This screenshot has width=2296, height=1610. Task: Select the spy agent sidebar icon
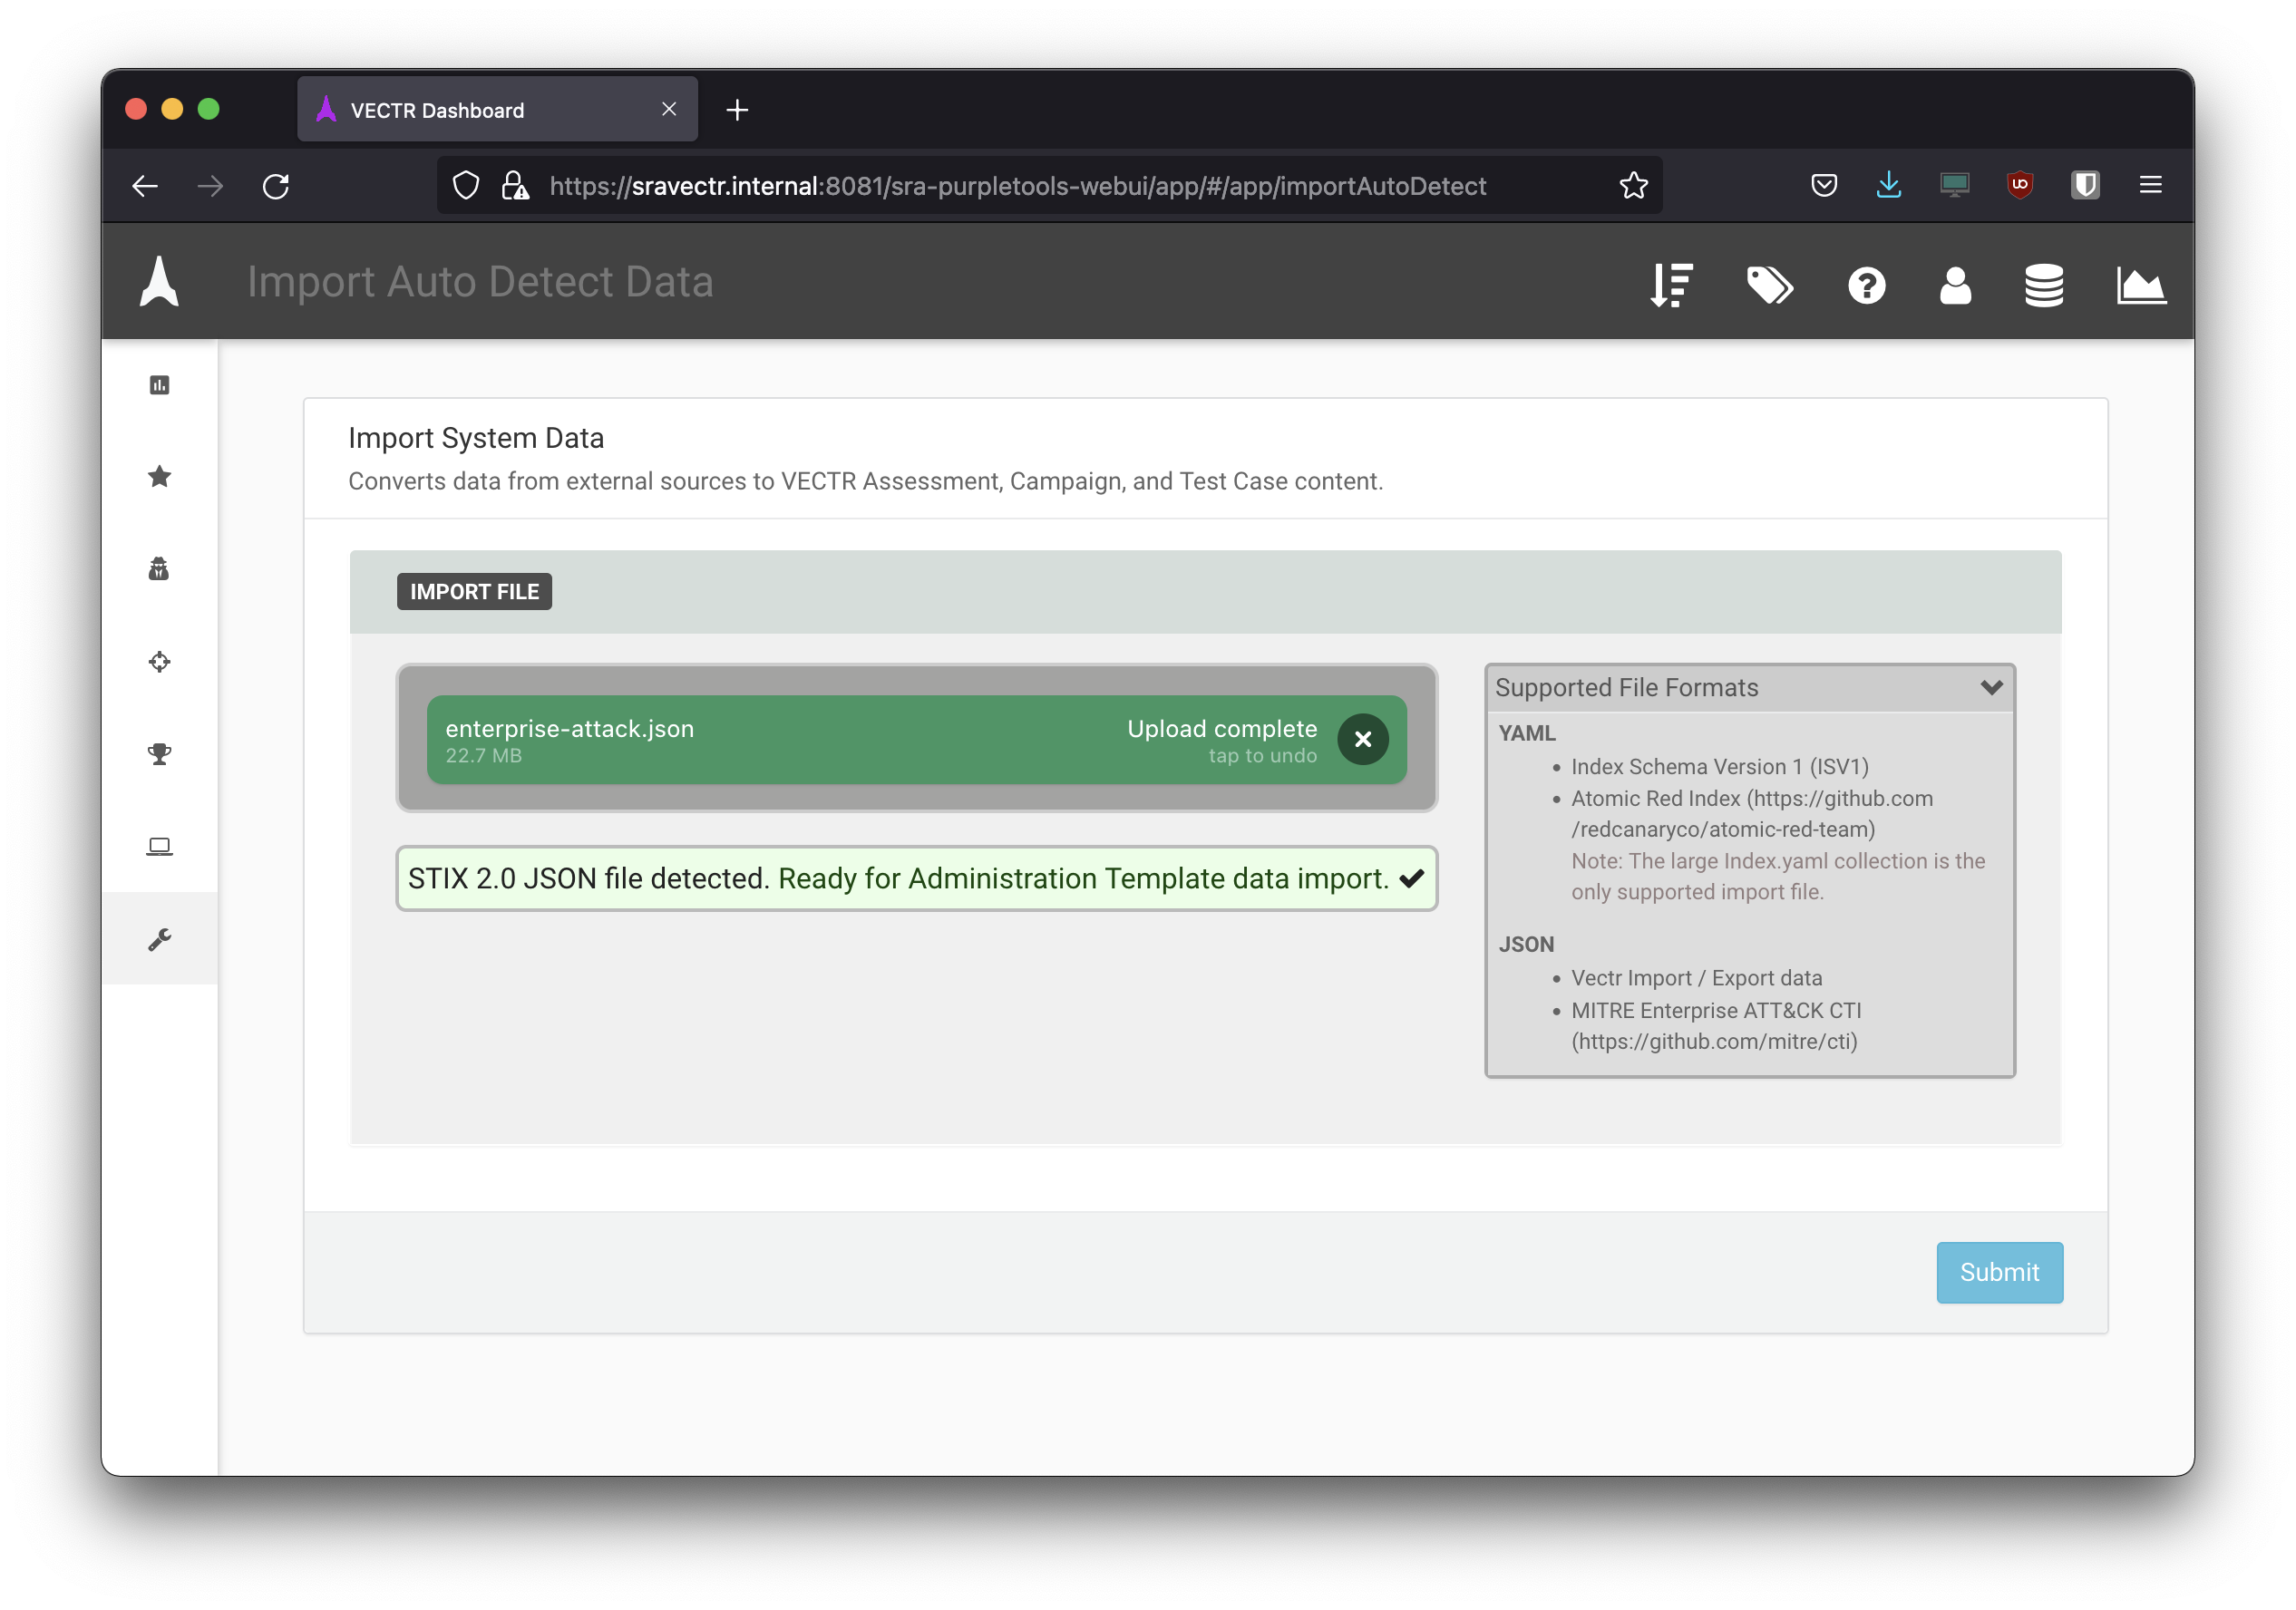(159, 569)
